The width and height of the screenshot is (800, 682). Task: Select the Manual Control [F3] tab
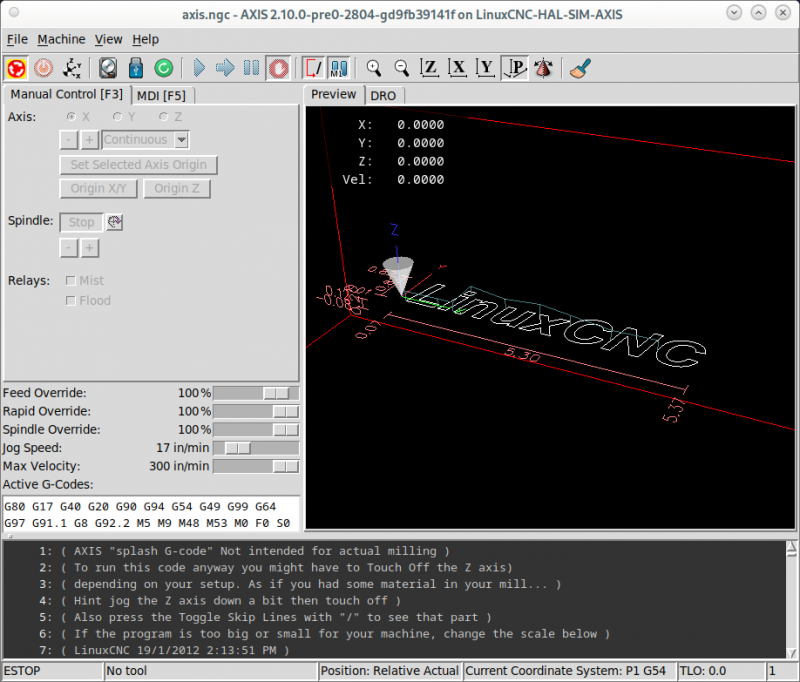67,94
